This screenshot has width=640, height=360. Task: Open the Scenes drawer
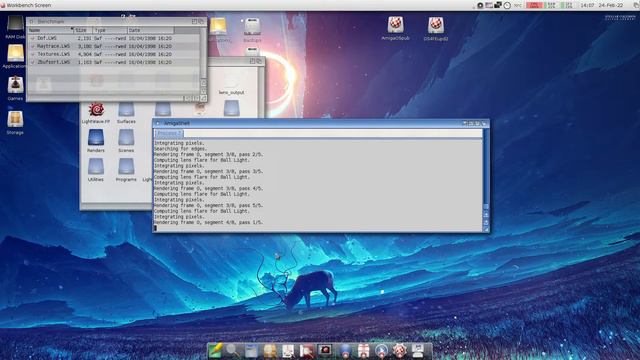(x=126, y=138)
